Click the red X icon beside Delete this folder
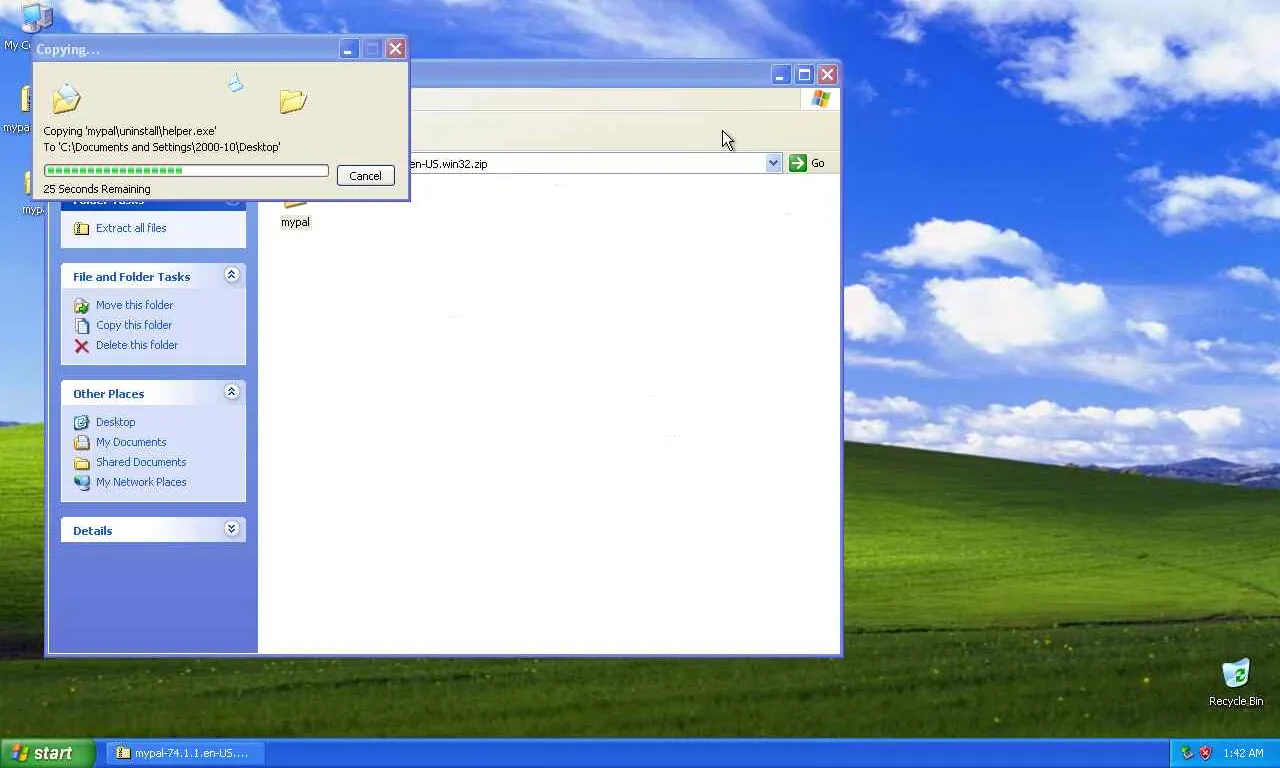1280x768 pixels. point(82,346)
